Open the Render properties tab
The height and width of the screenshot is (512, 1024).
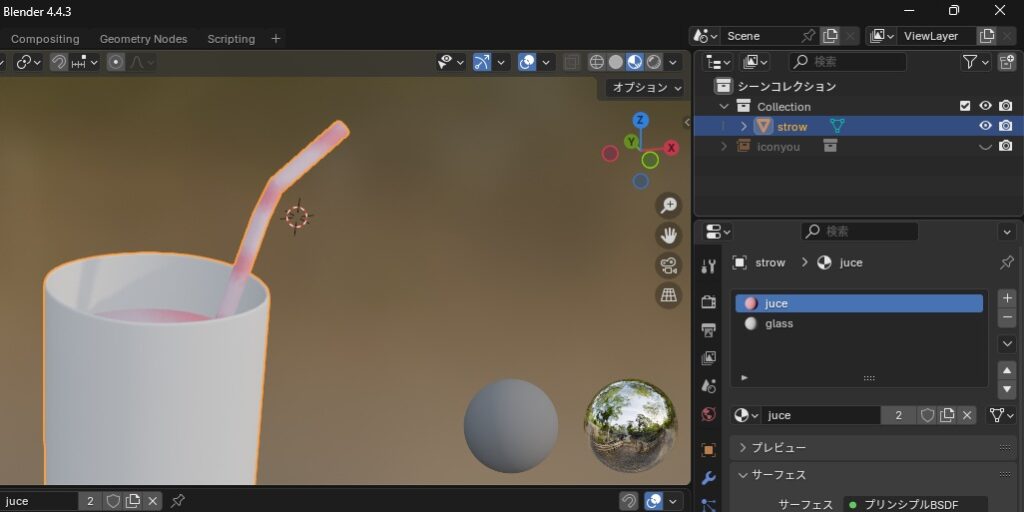(709, 301)
